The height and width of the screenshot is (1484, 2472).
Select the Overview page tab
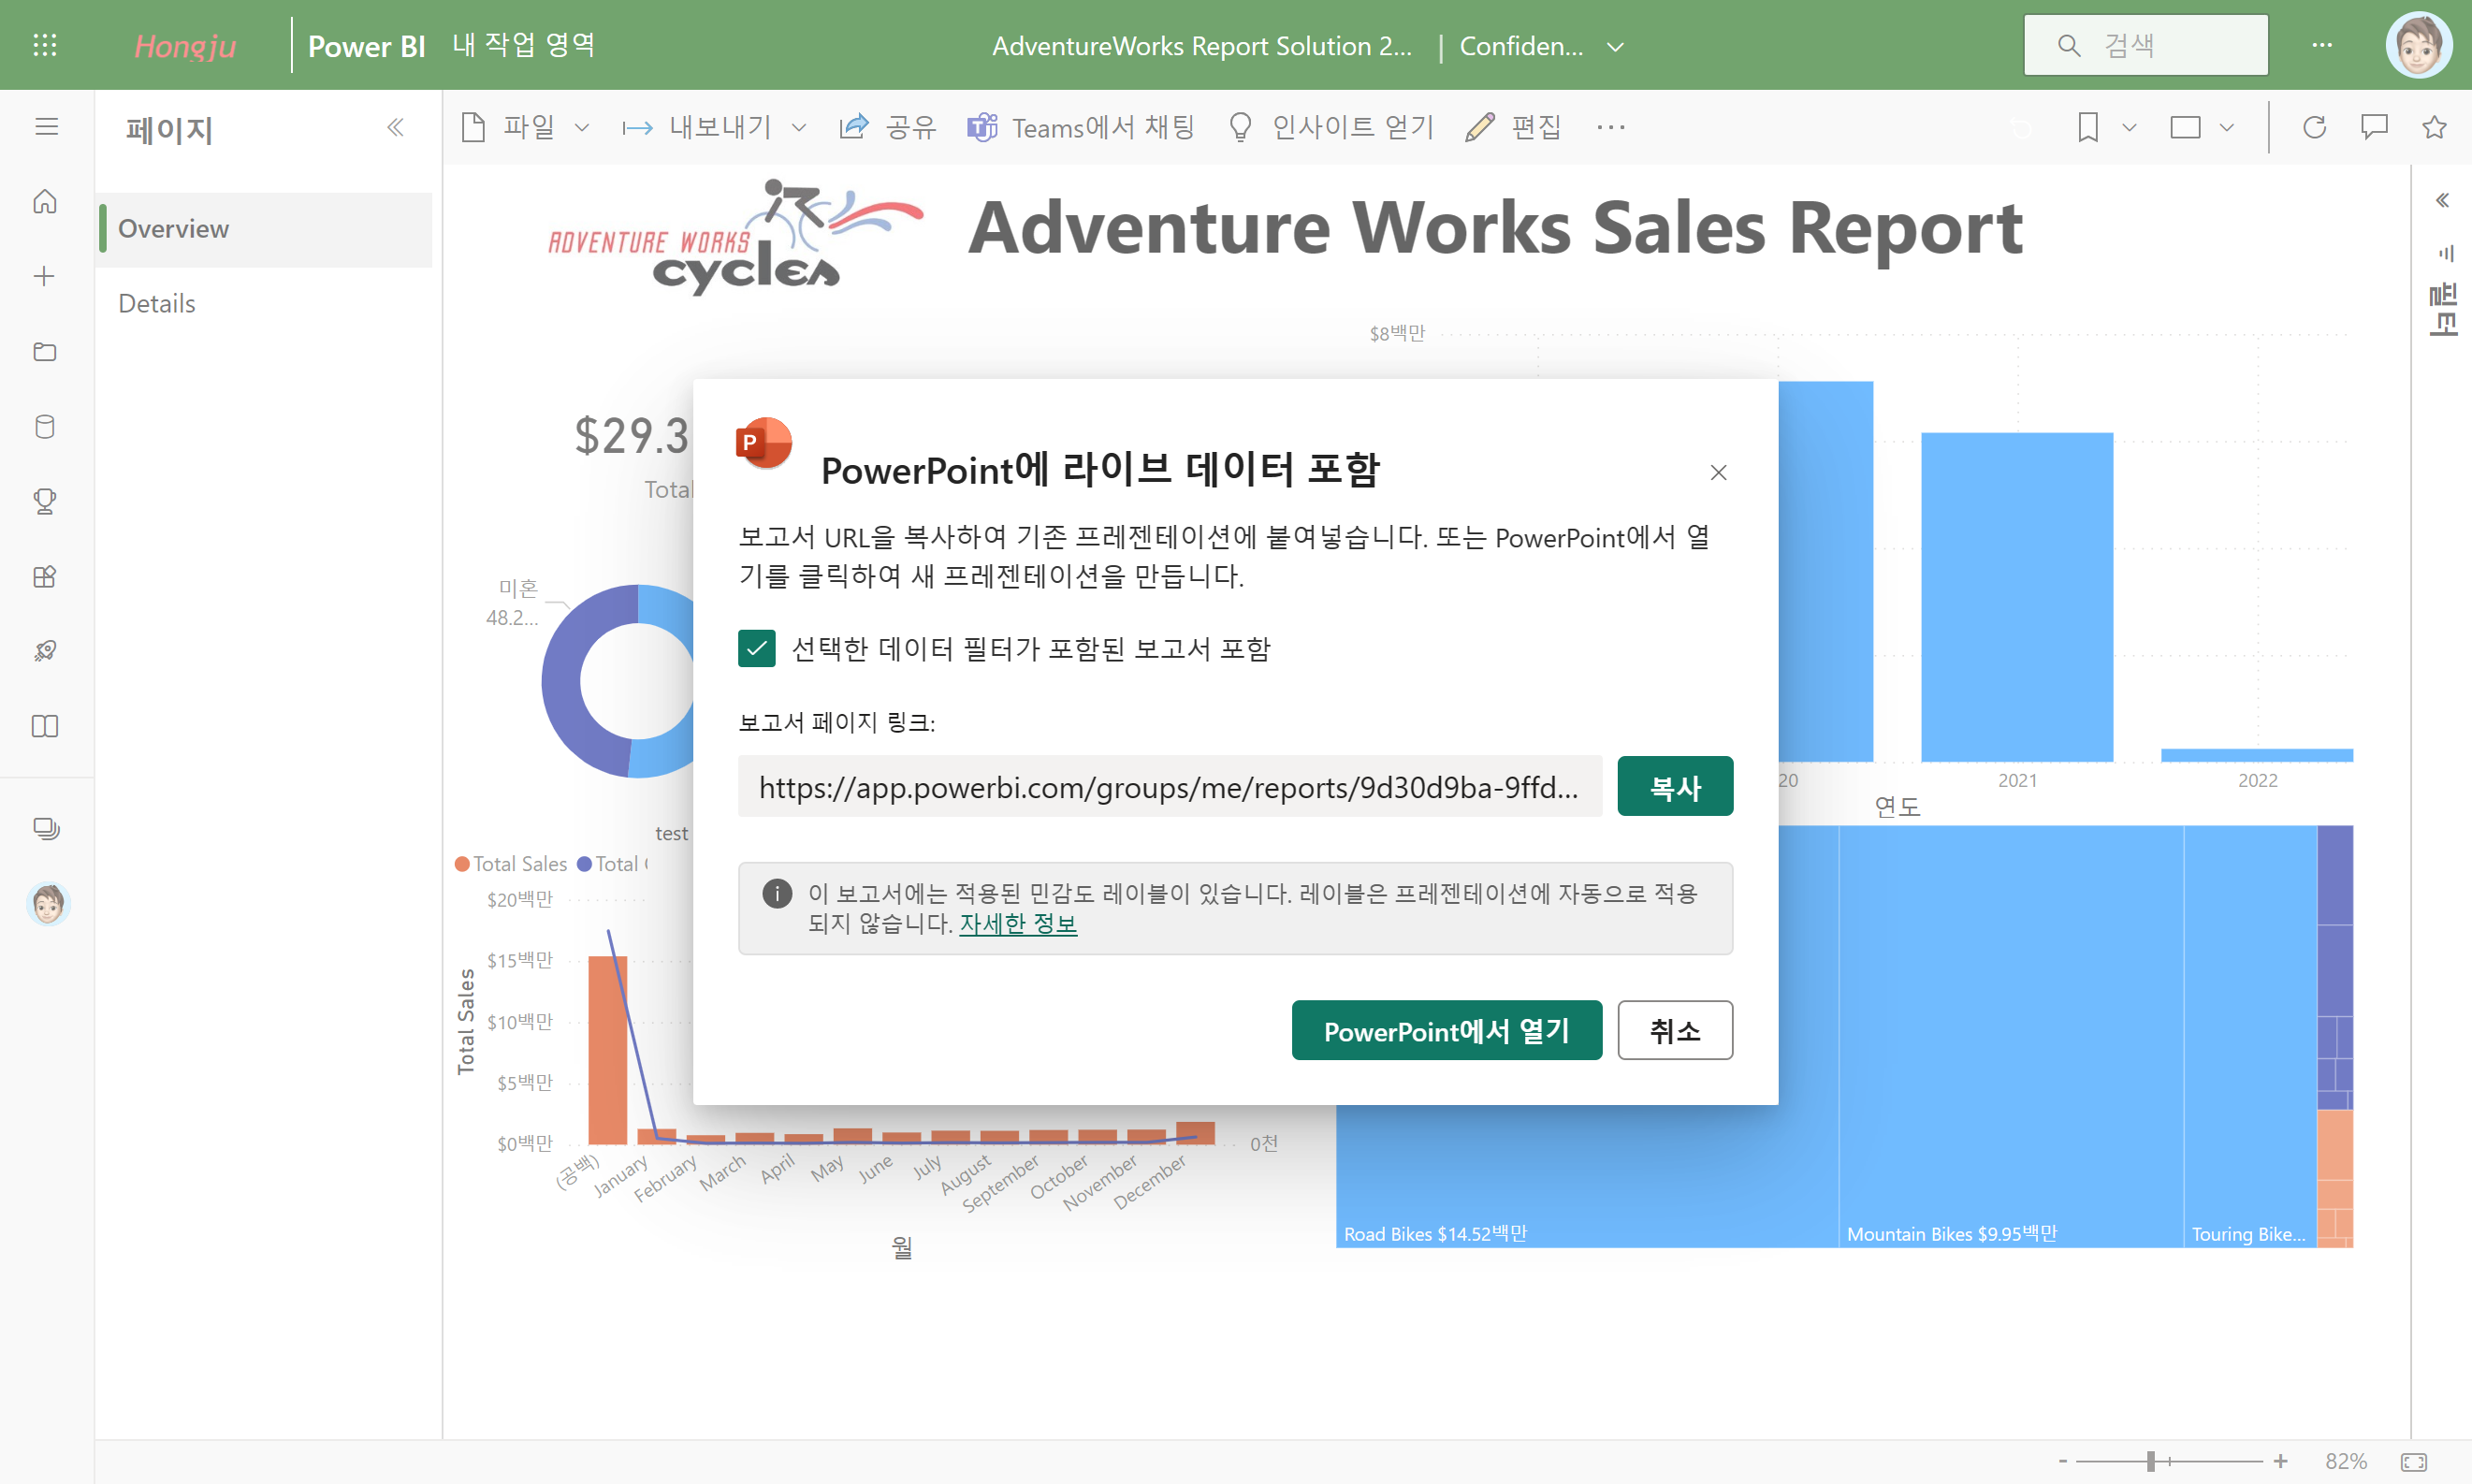tap(174, 229)
